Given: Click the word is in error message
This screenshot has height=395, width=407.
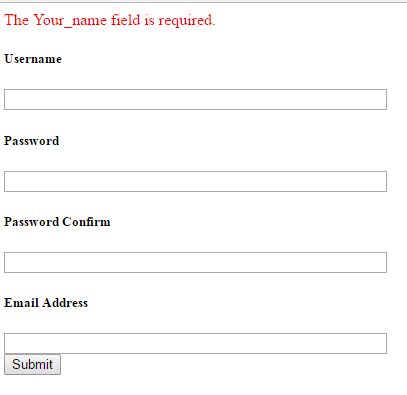Looking at the screenshot, I should (x=149, y=20).
